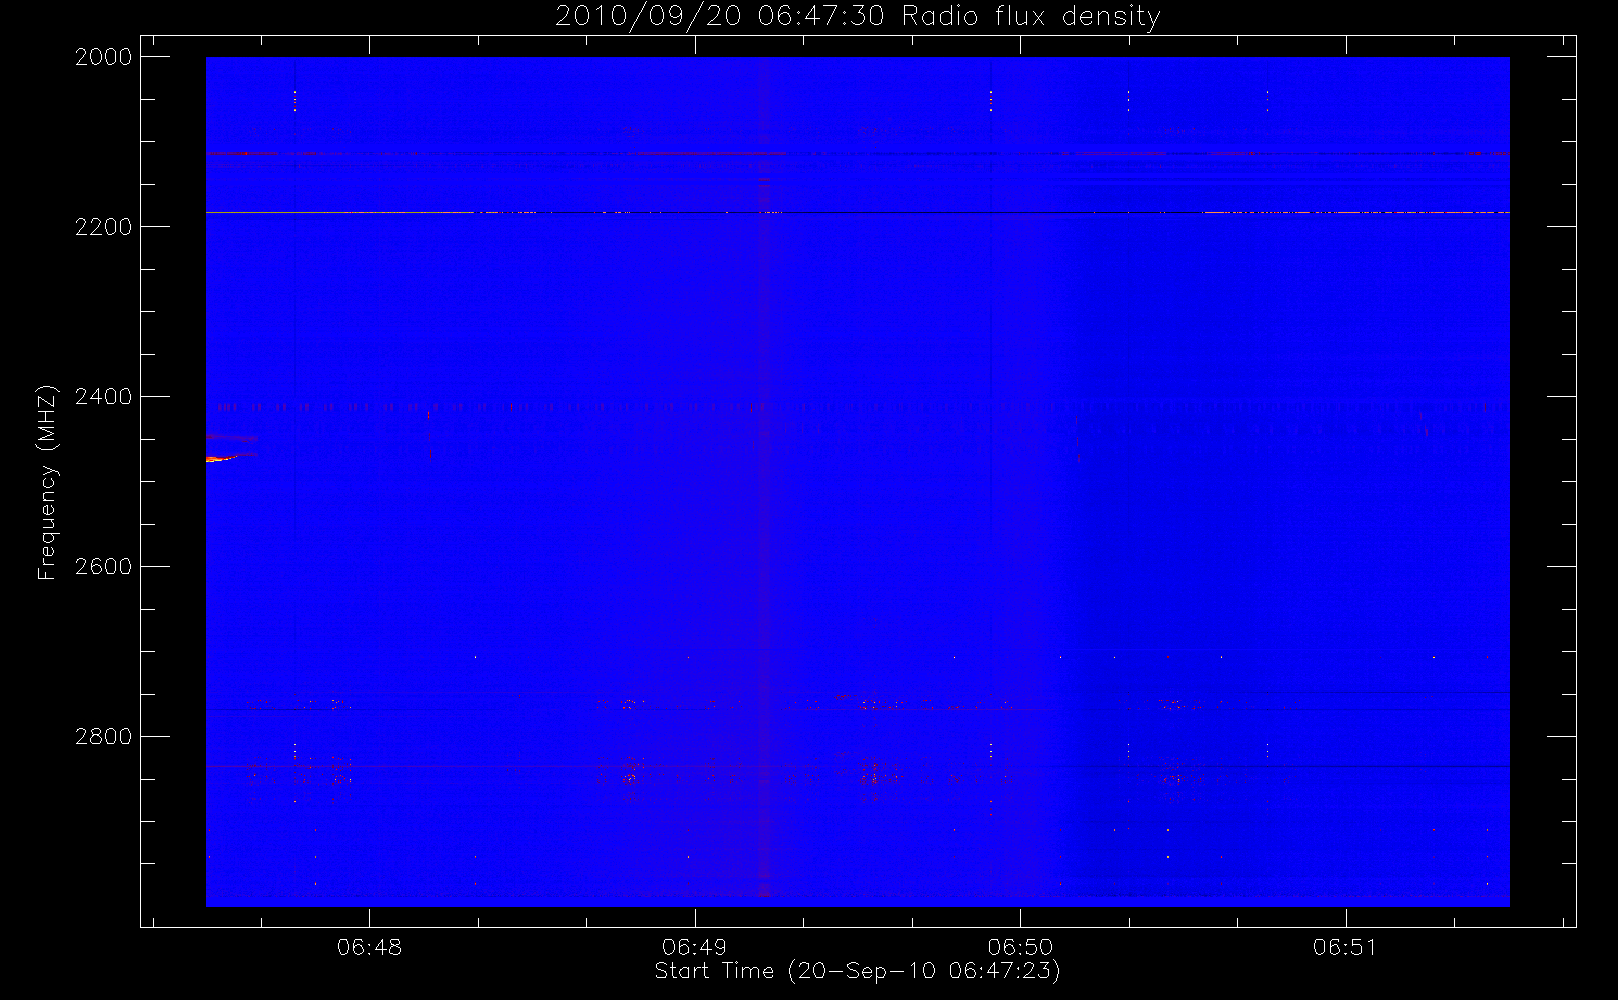This screenshot has height=1000, width=1618.
Task: Select the 2400 frequency tick label
Action: tap(104, 397)
